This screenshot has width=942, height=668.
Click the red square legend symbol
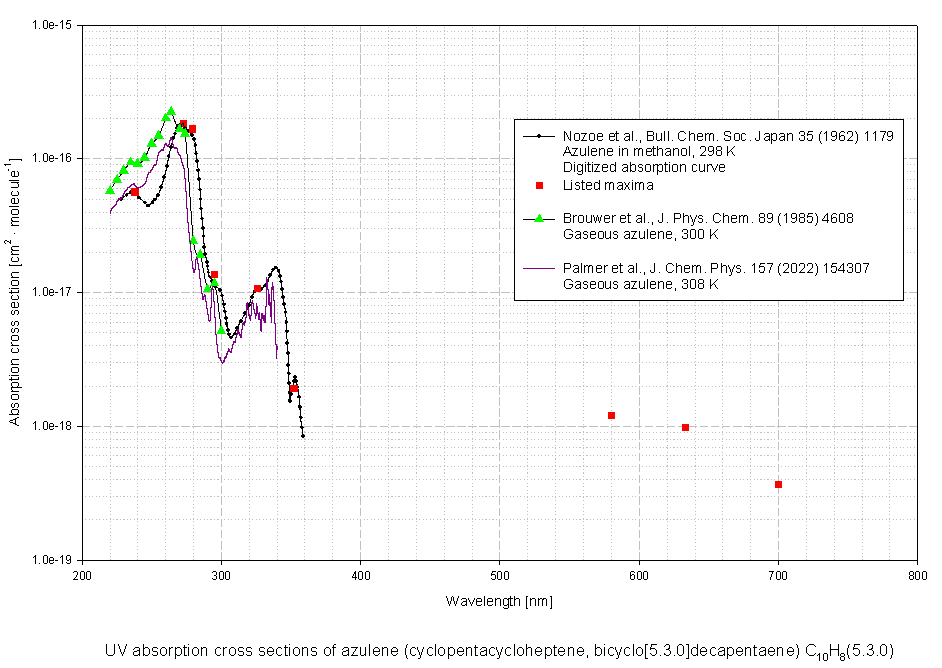(x=539, y=185)
